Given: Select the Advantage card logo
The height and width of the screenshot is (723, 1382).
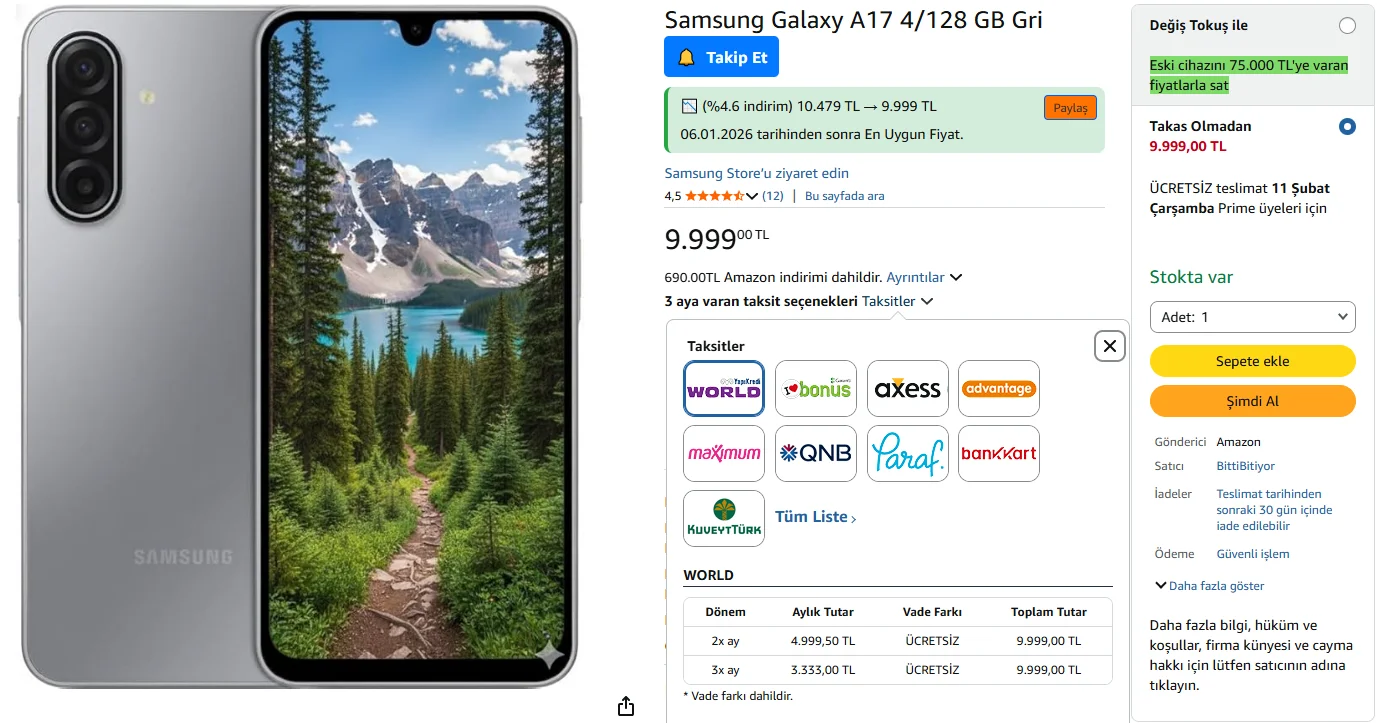Looking at the screenshot, I should point(999,388).
